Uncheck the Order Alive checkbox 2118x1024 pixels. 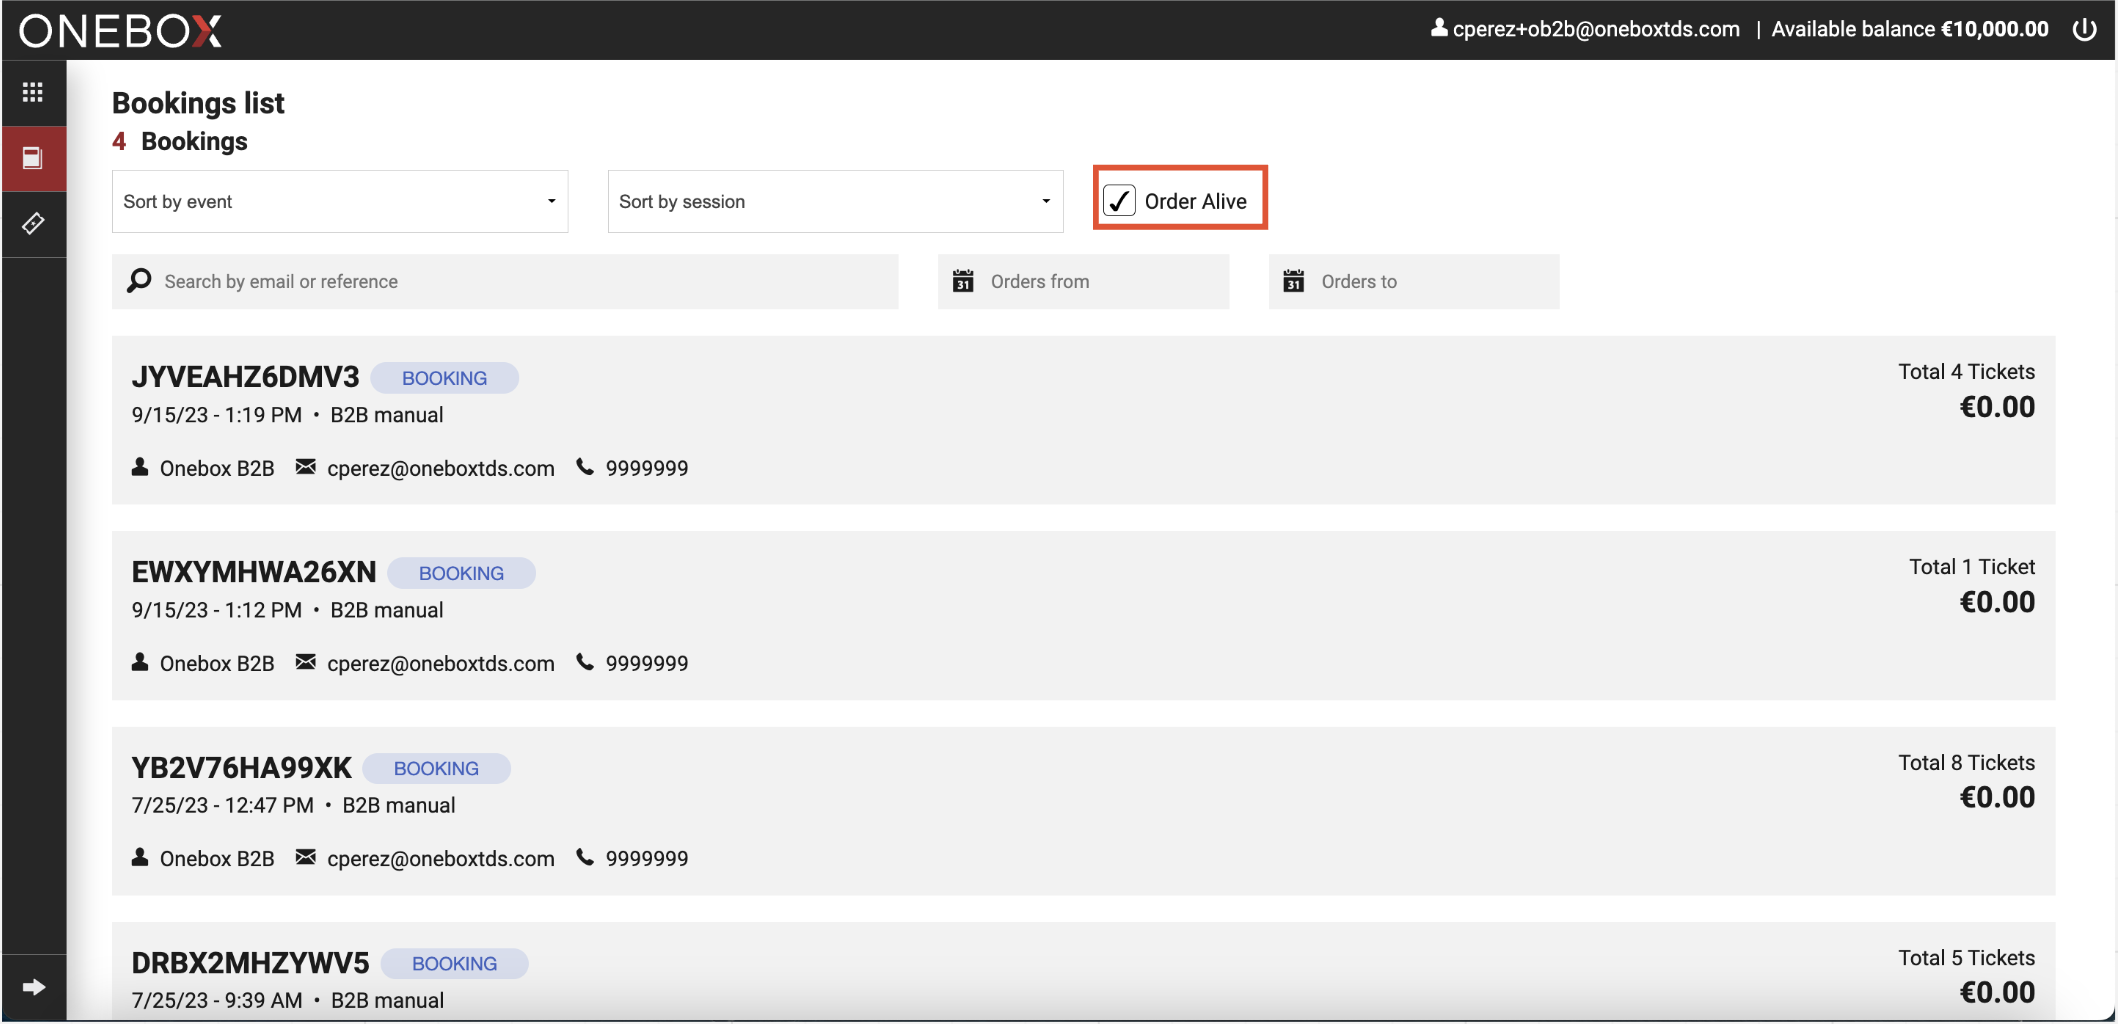(x=1119, y=201)
